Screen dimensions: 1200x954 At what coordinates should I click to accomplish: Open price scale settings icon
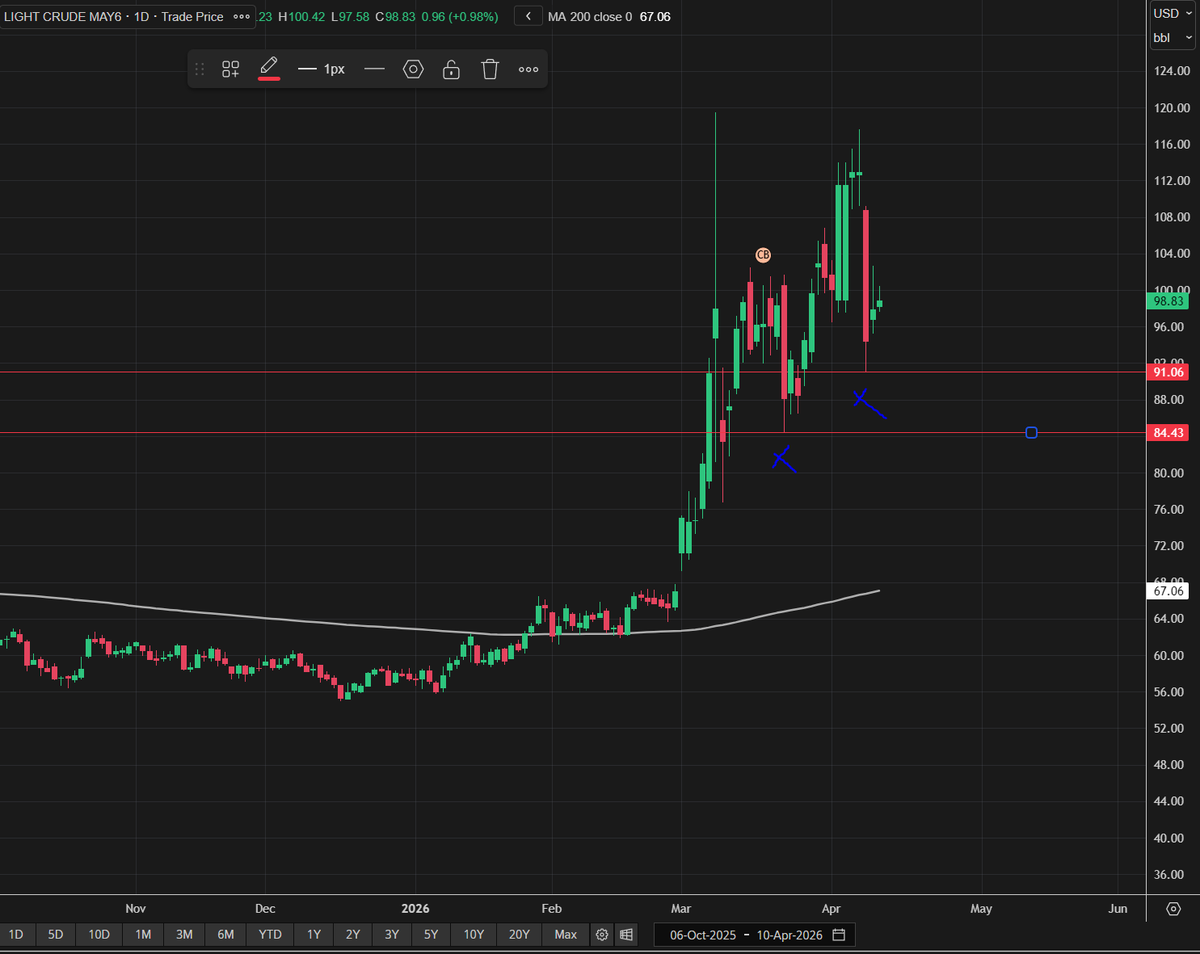coord(1173,908)
